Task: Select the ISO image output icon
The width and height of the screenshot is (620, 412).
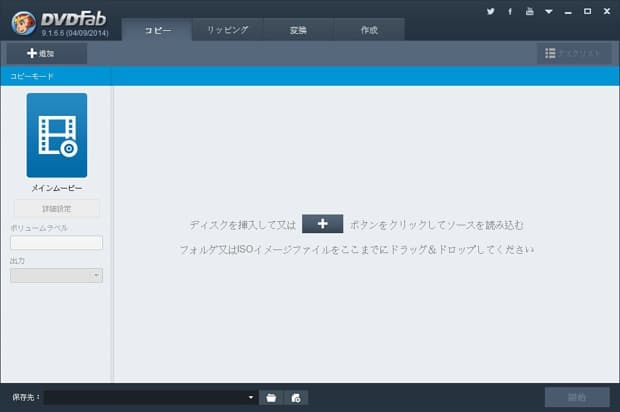Action: pos(295,397)
